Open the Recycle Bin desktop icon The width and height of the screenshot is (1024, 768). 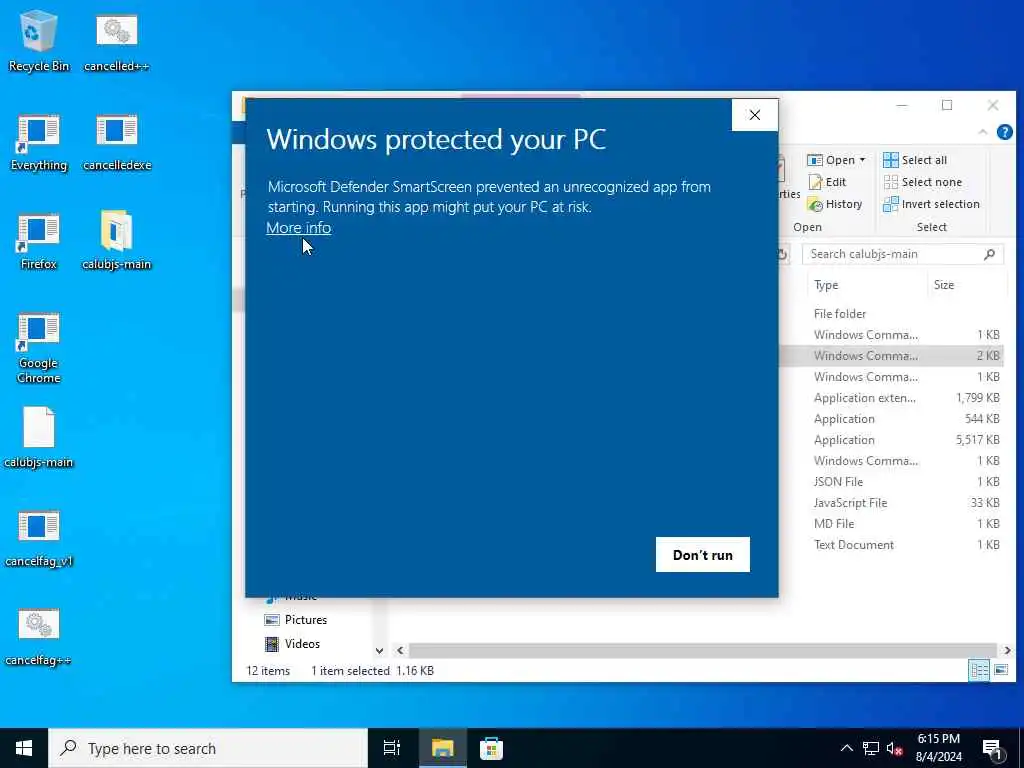click(x=39, y=40)
